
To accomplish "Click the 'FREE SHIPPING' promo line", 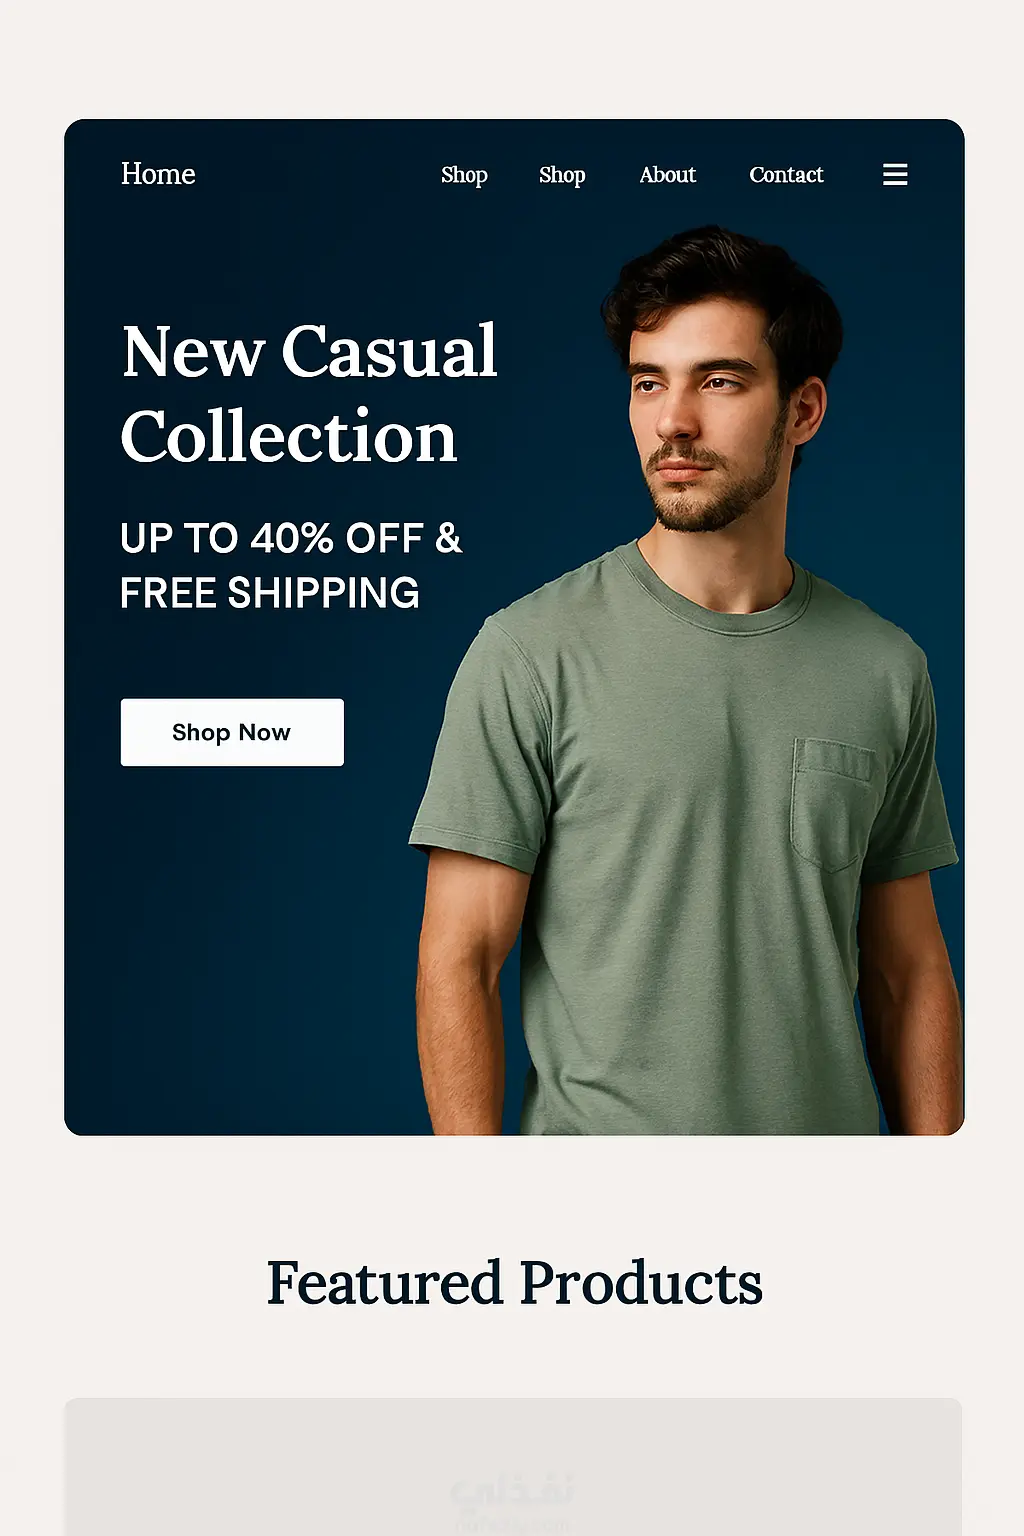I will point(270,593).
